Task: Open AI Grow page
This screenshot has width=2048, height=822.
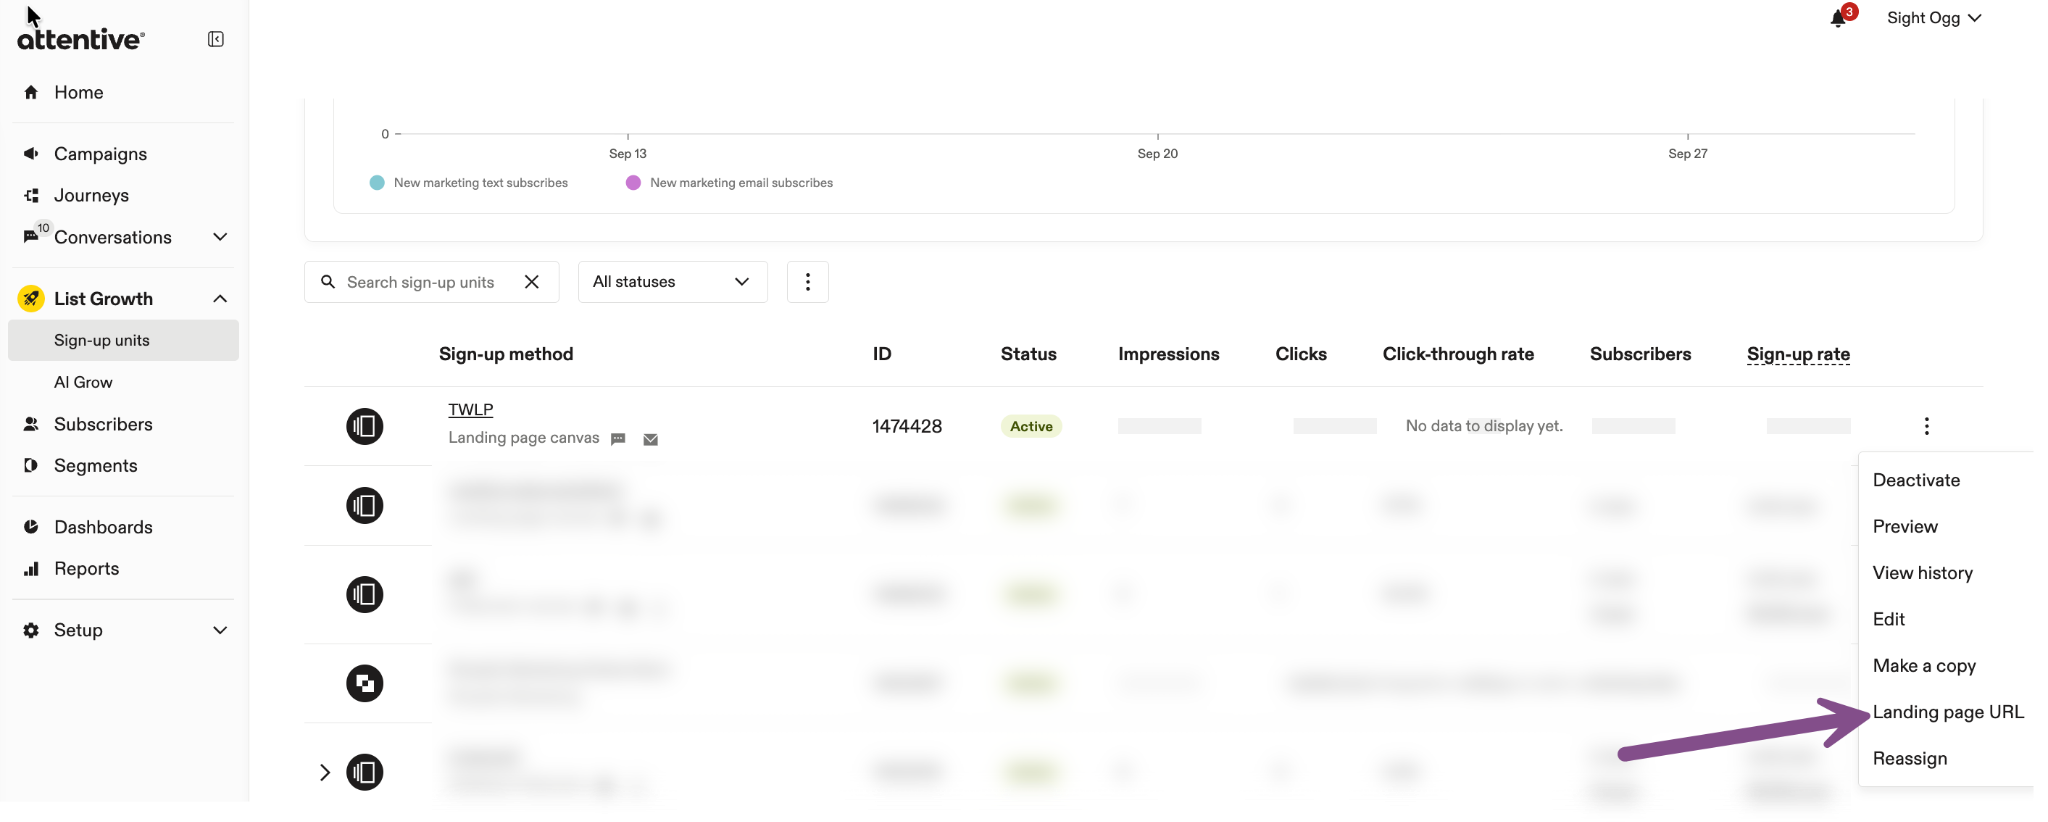Action: tap(83, 382)
